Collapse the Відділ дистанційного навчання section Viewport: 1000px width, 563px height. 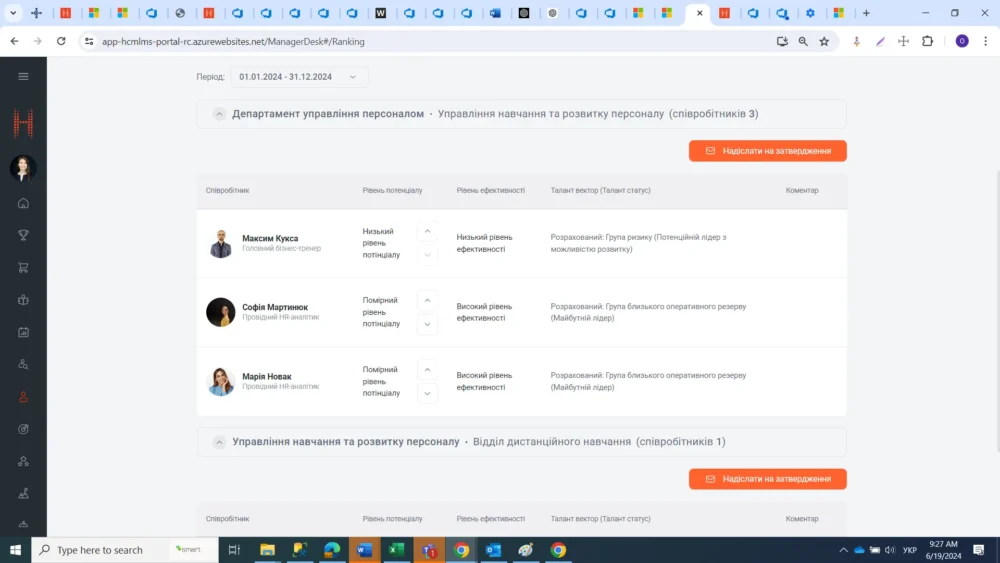click(219, 442)
